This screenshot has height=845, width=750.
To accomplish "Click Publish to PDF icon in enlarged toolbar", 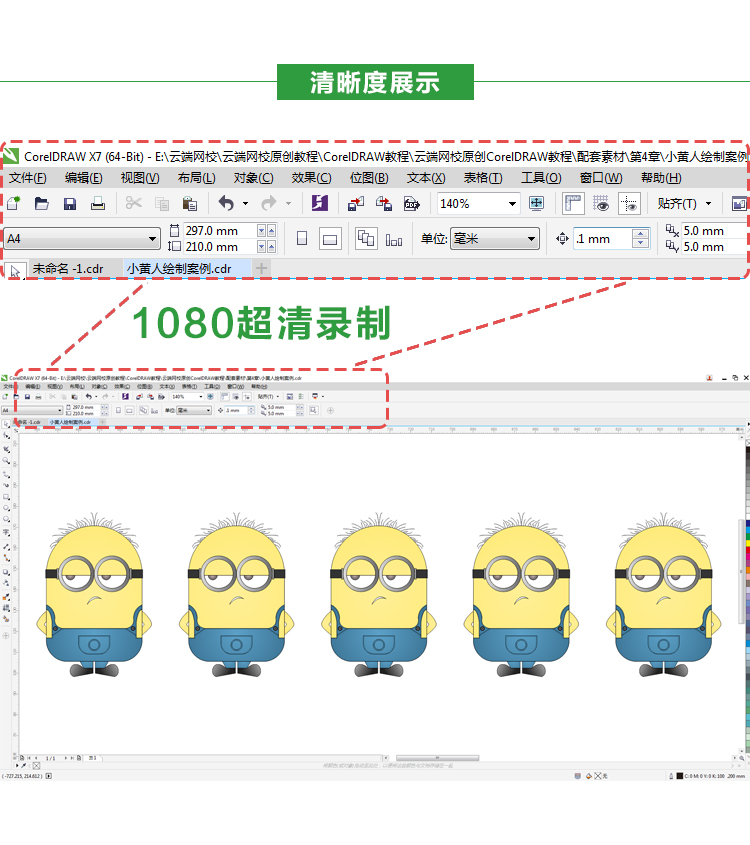I will click(x=411, y=204).
